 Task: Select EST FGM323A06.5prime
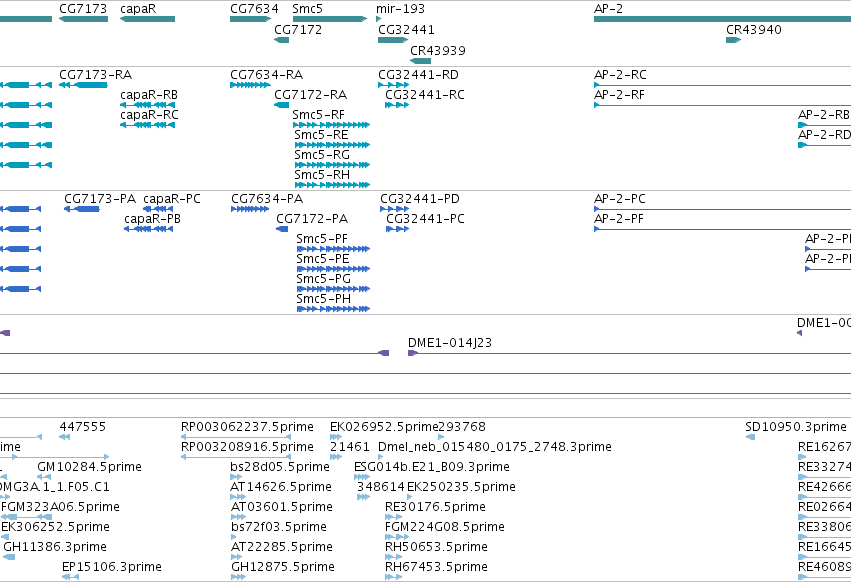[60, 508]
